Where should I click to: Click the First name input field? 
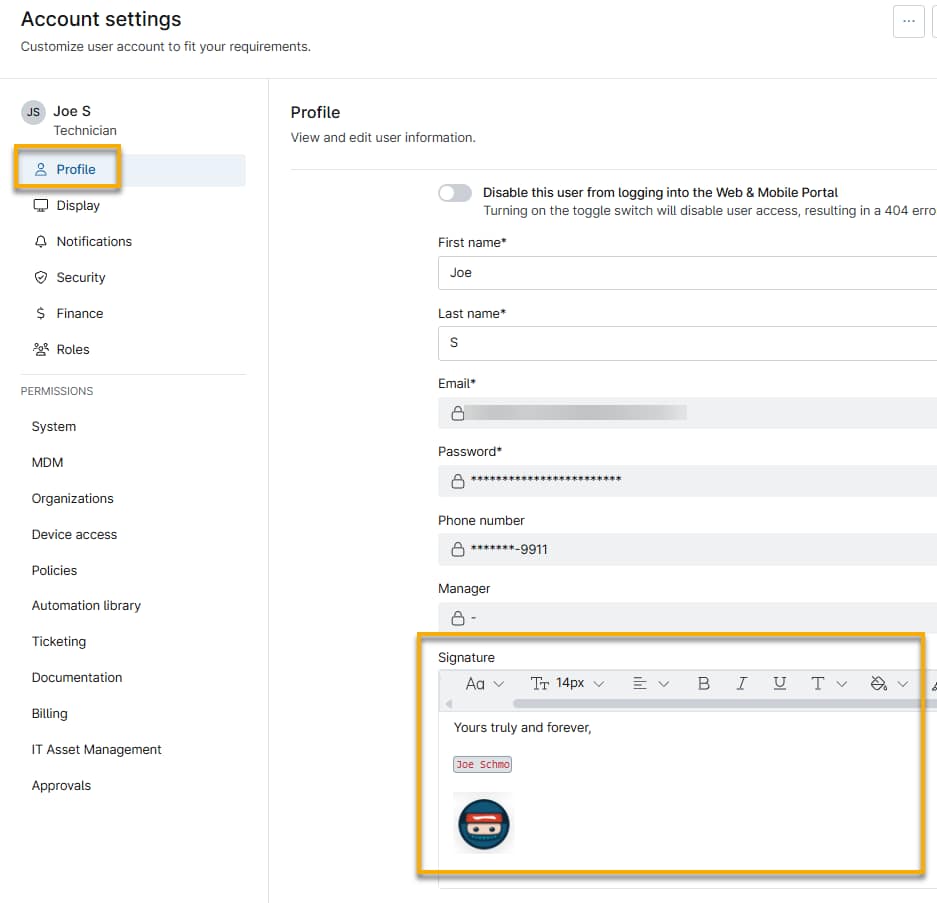pos(687,273)
